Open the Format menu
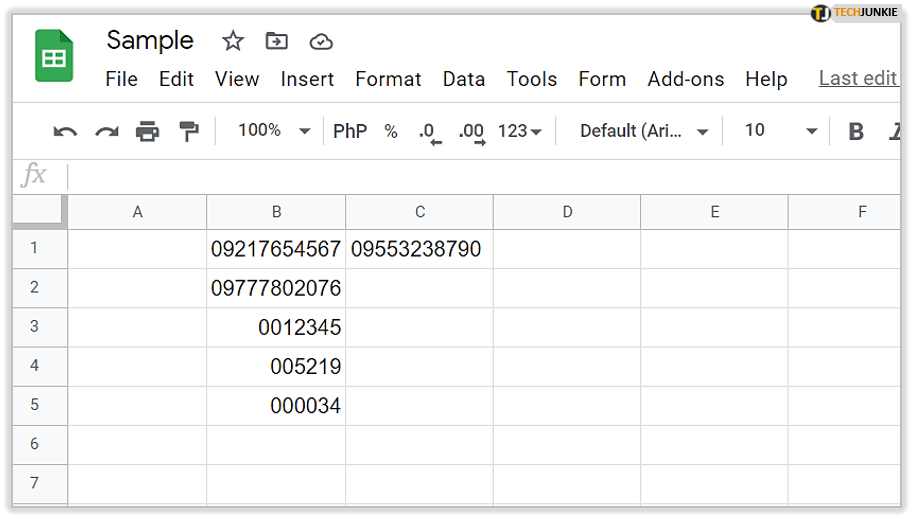Viewport: 913px width, 519px height. tap(388, 79)
